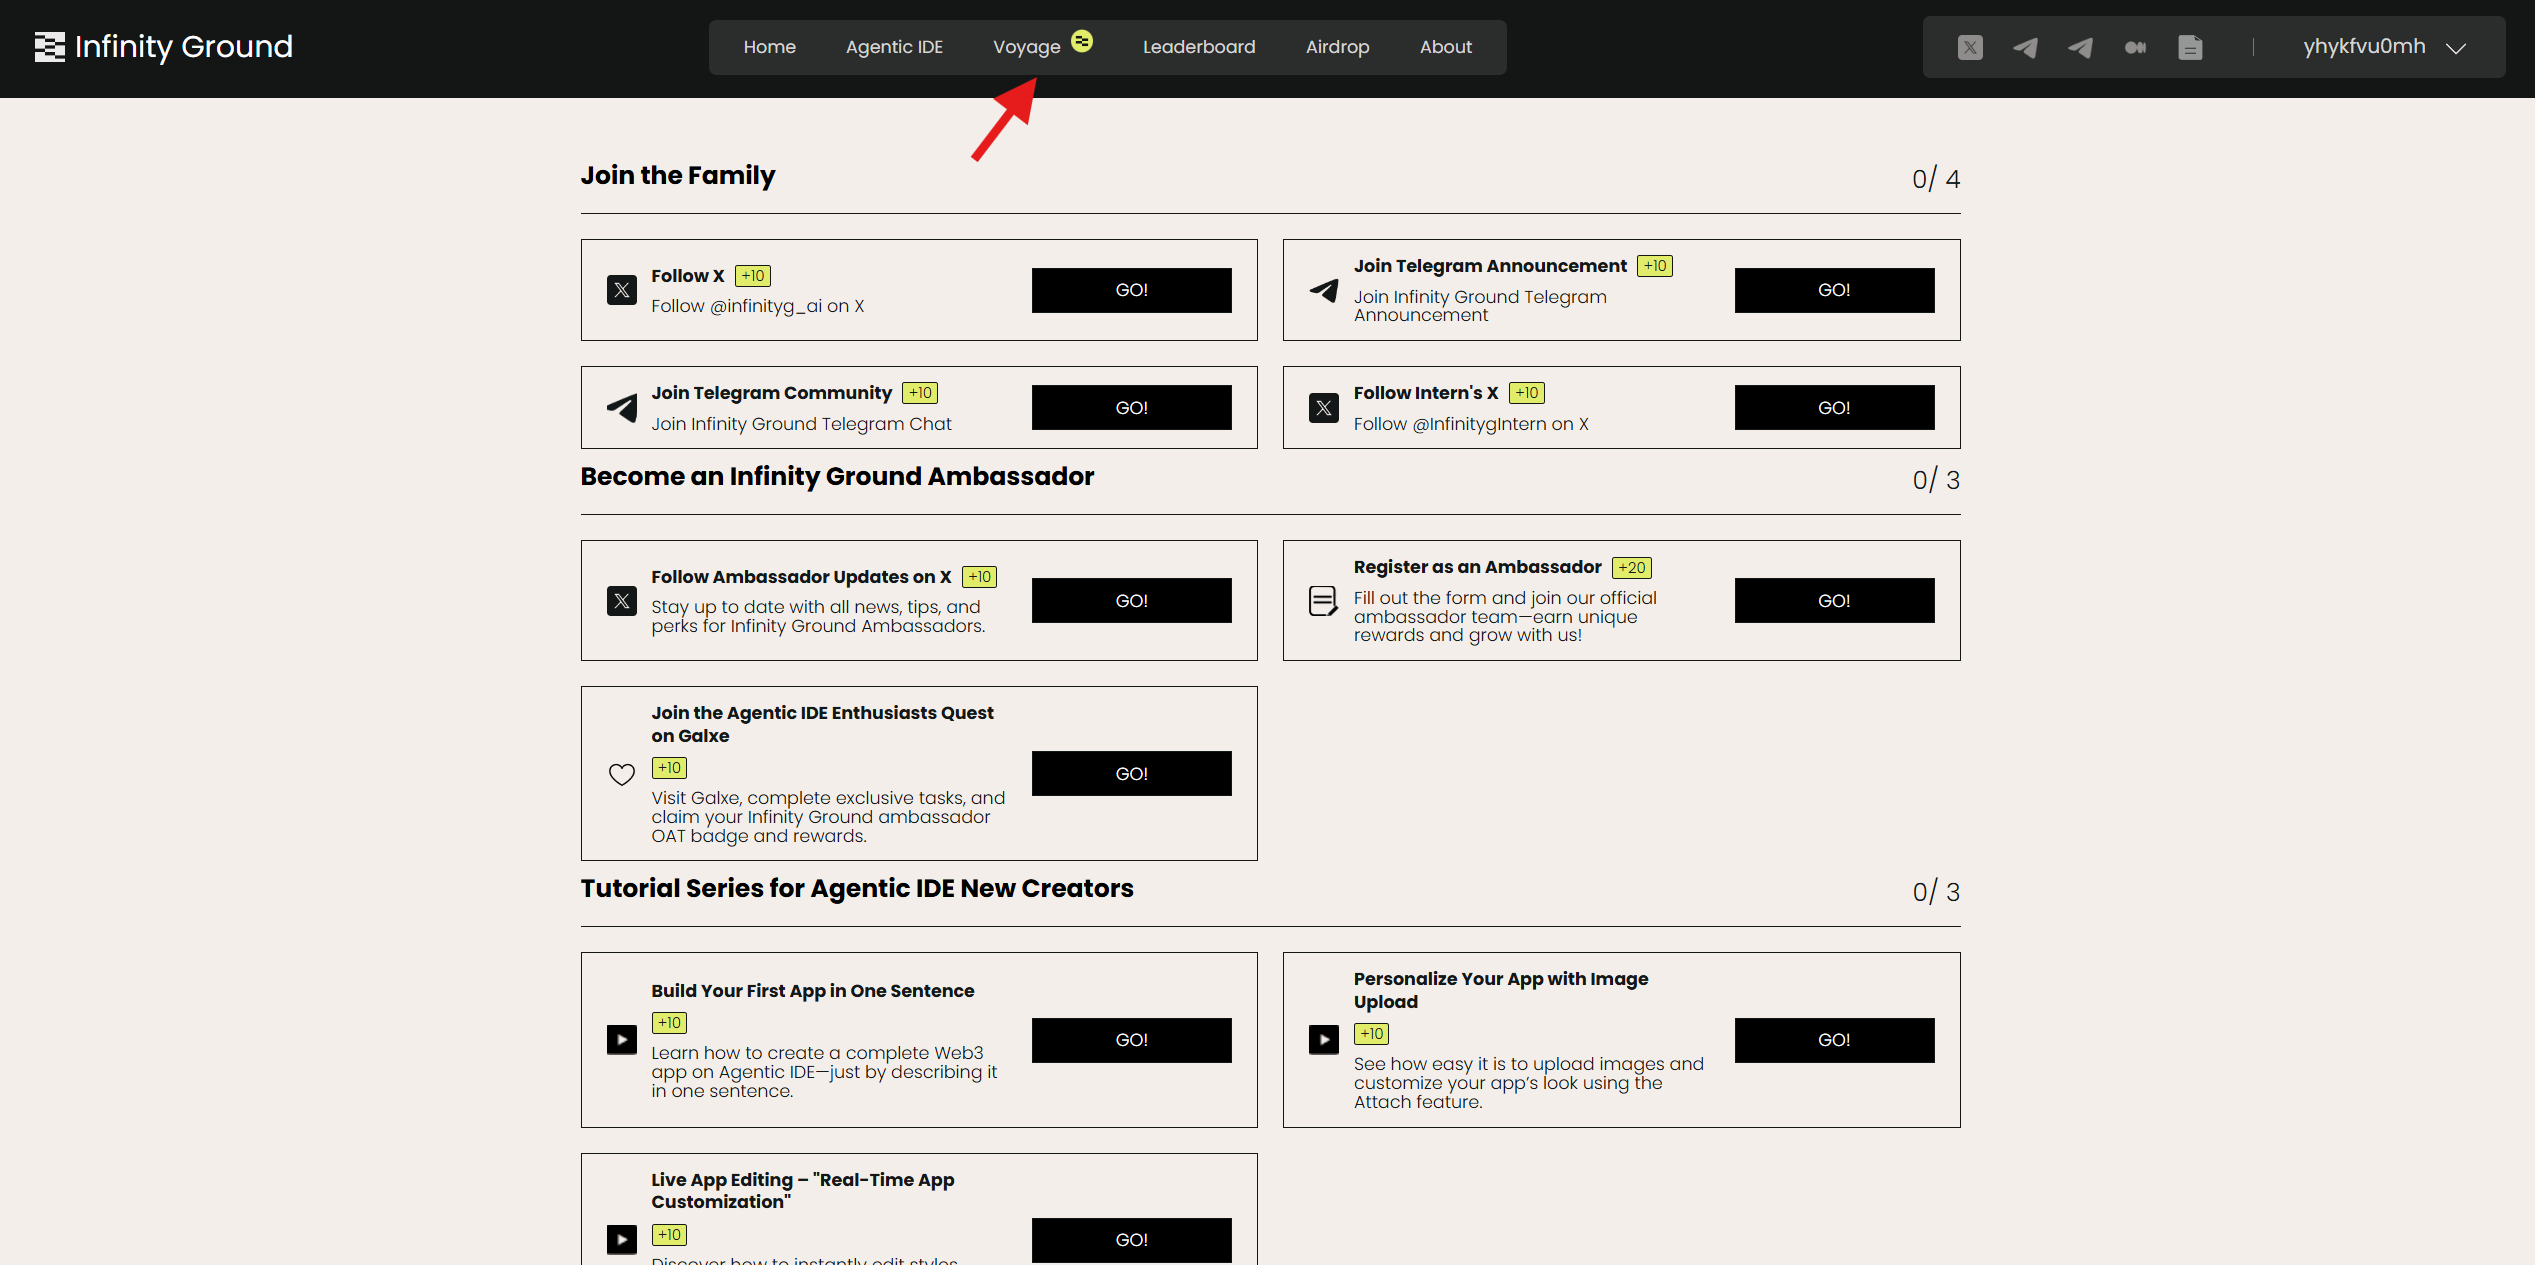Click 'Follow Ambassador Updates on X' title

coord(801,577)
